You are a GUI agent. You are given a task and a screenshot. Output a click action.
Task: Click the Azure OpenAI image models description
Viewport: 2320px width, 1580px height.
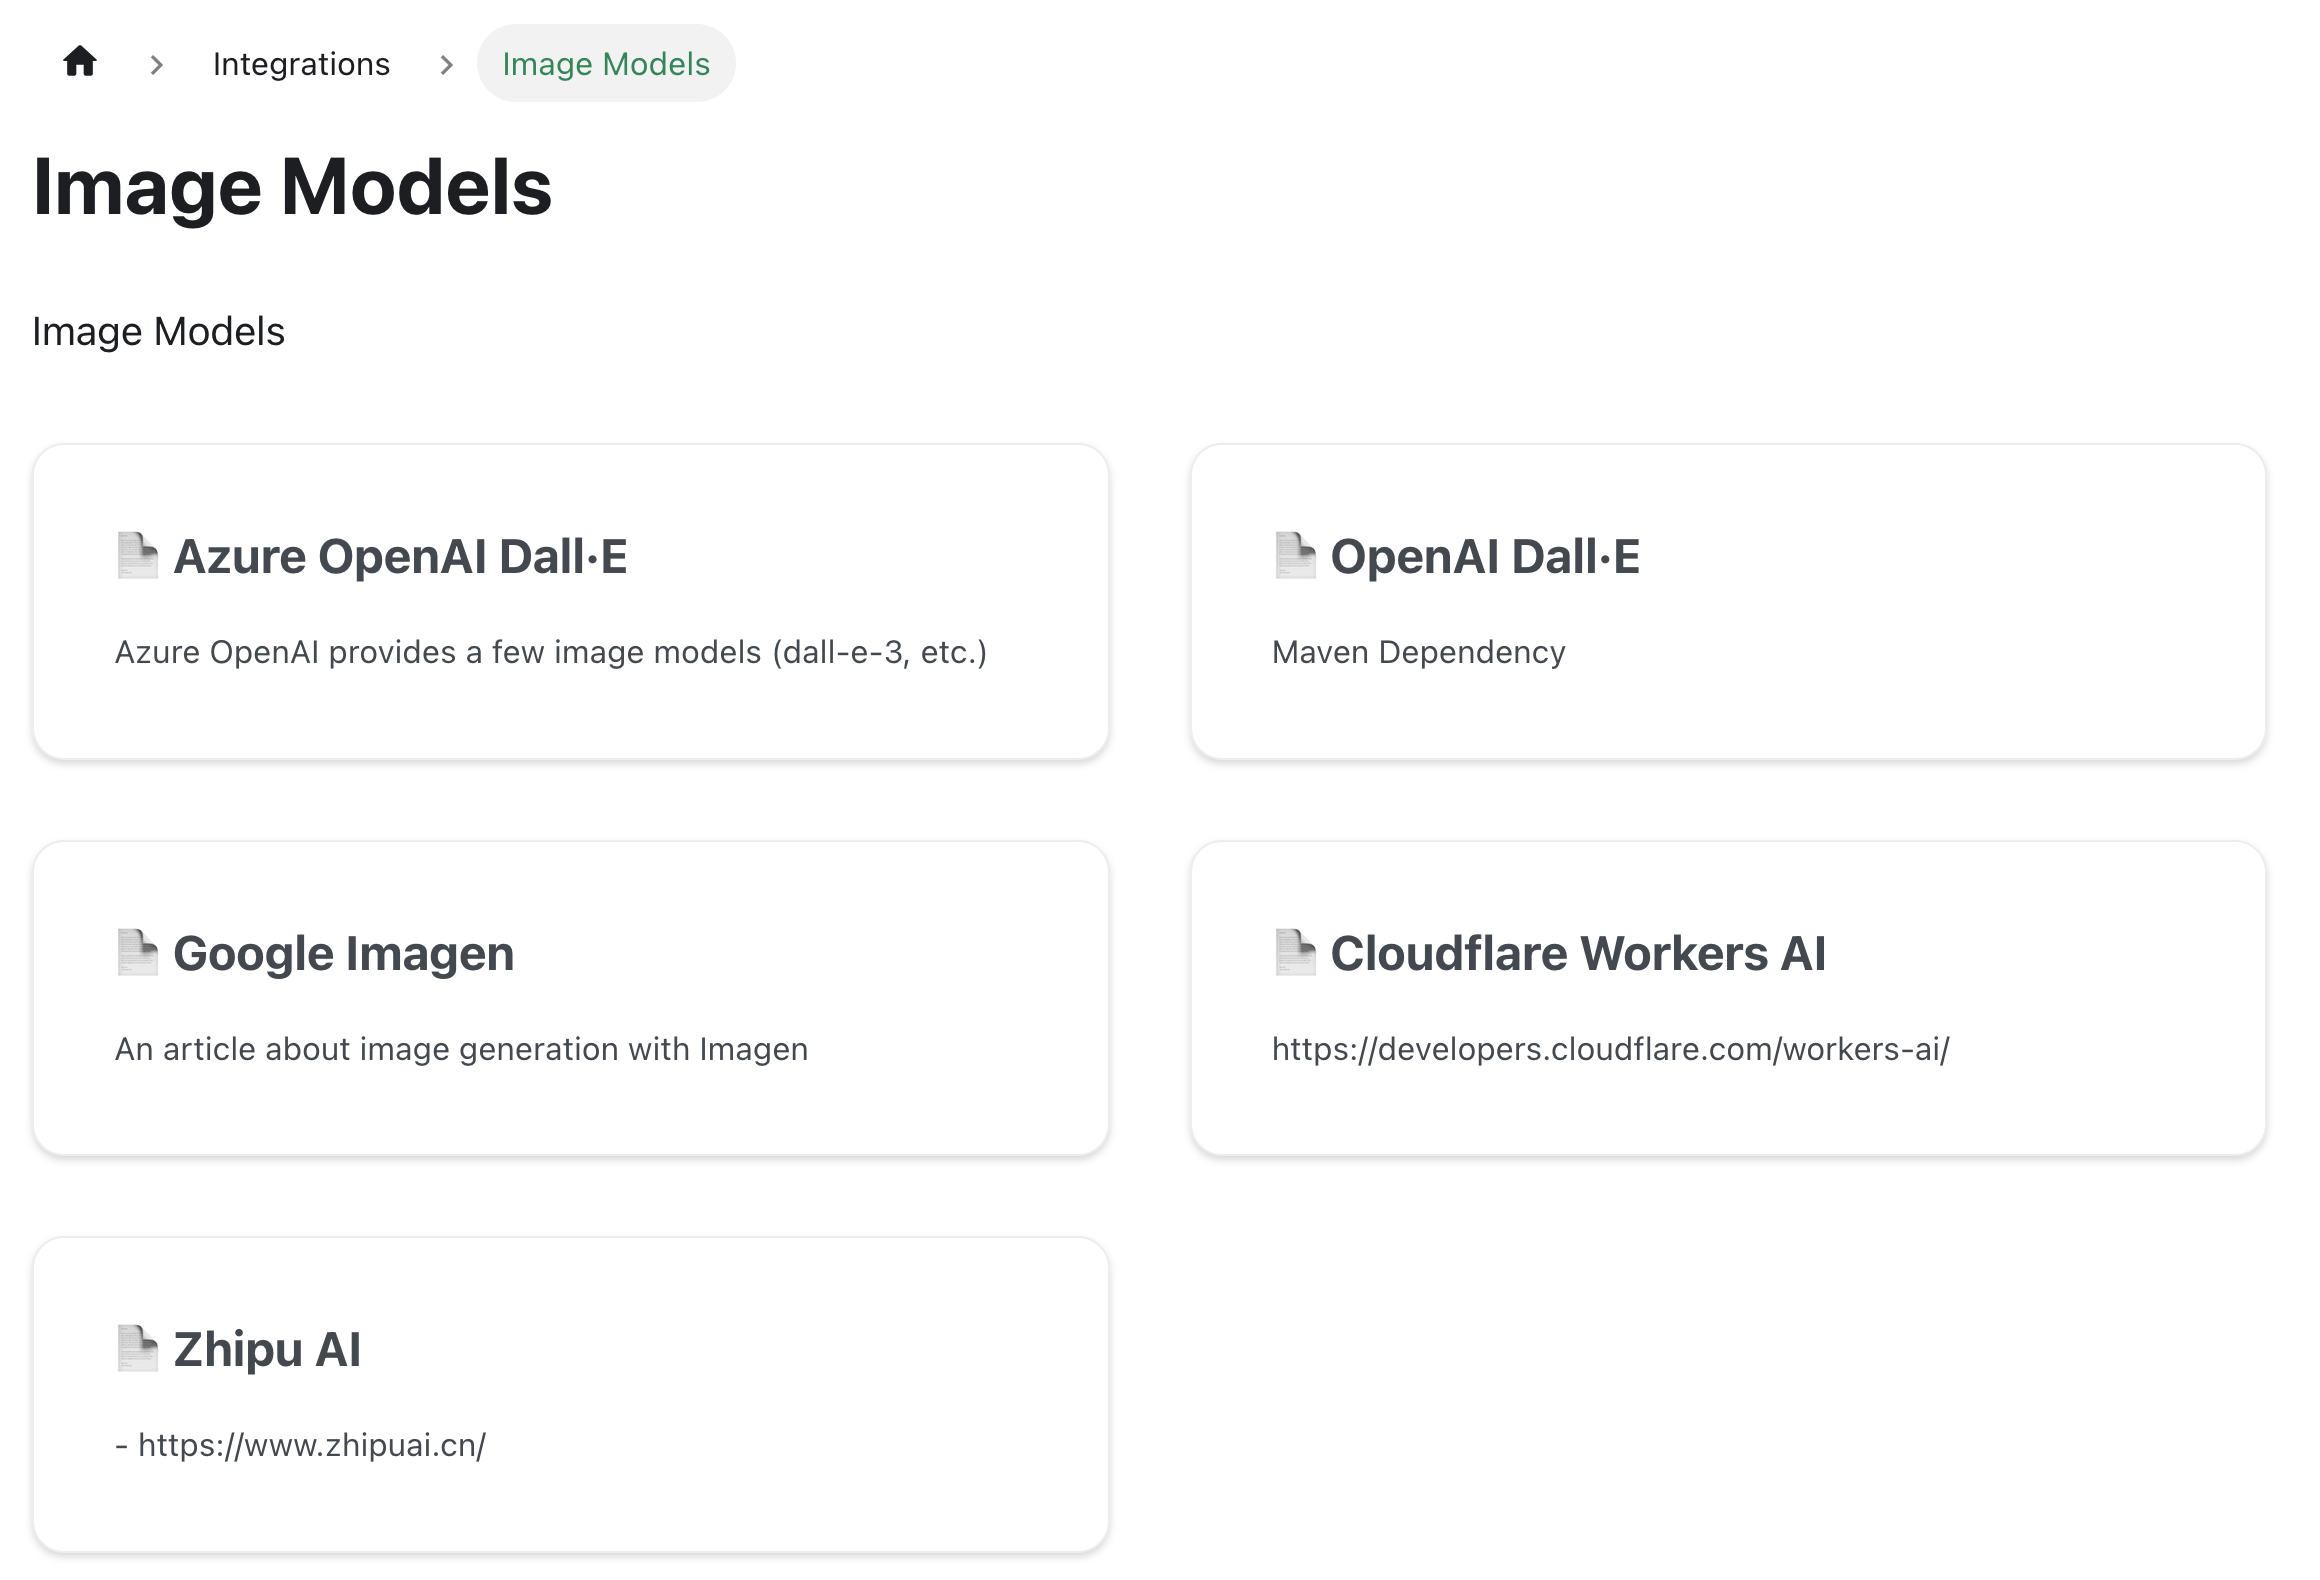click(x=551, y=652)
